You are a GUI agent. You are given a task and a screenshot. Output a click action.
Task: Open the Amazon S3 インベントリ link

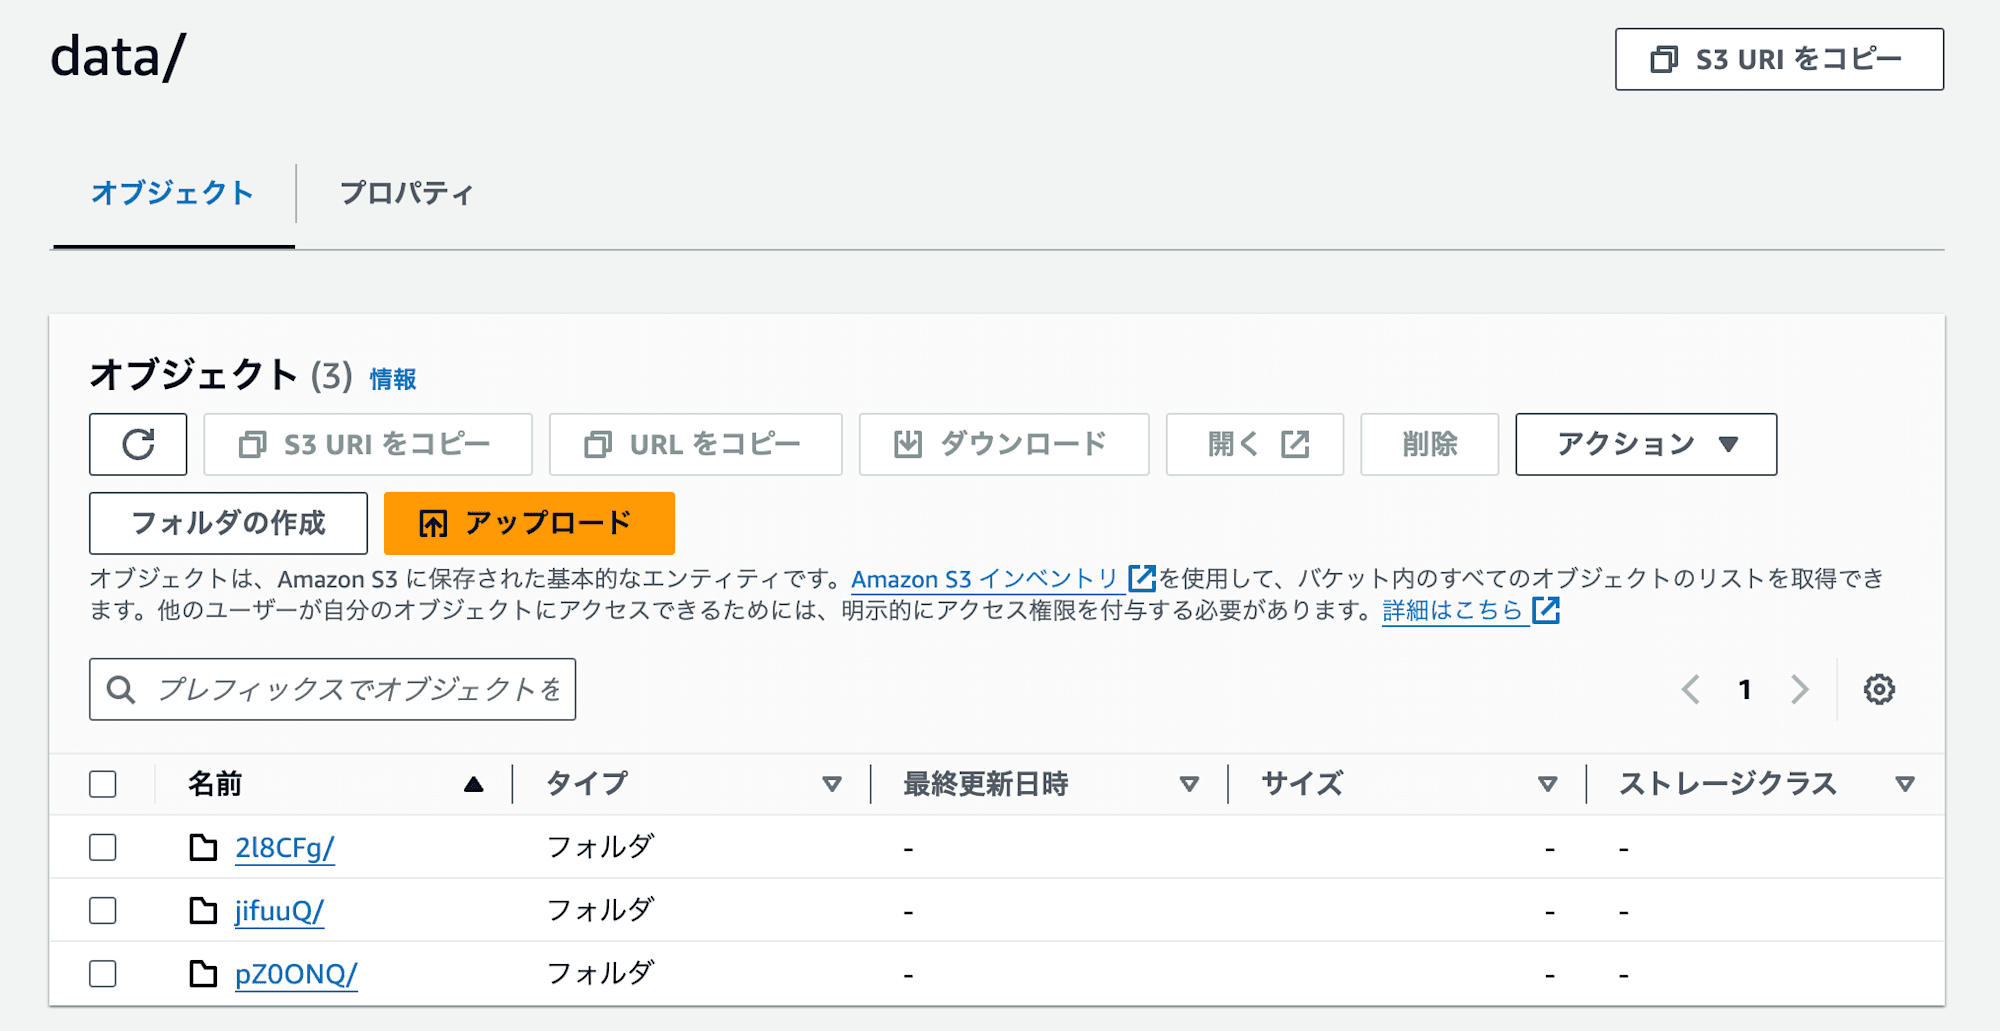984,579
